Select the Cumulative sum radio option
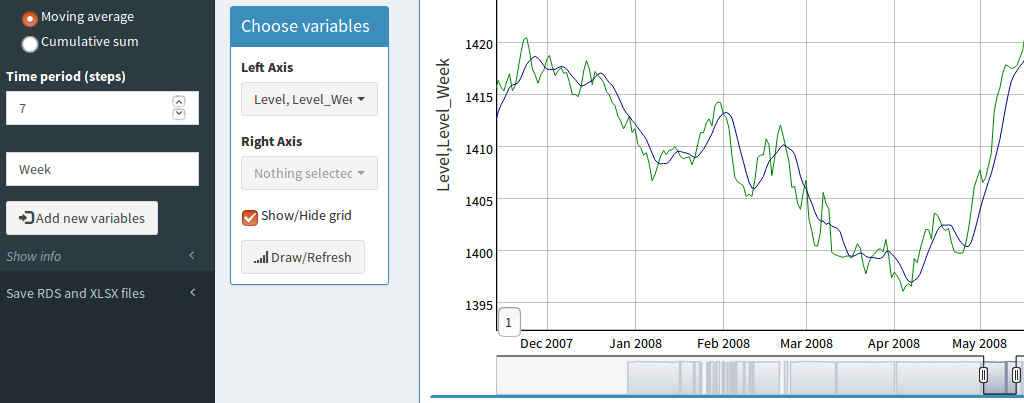1024x403 pixels. pyautogui.click(x=30, y=43)
